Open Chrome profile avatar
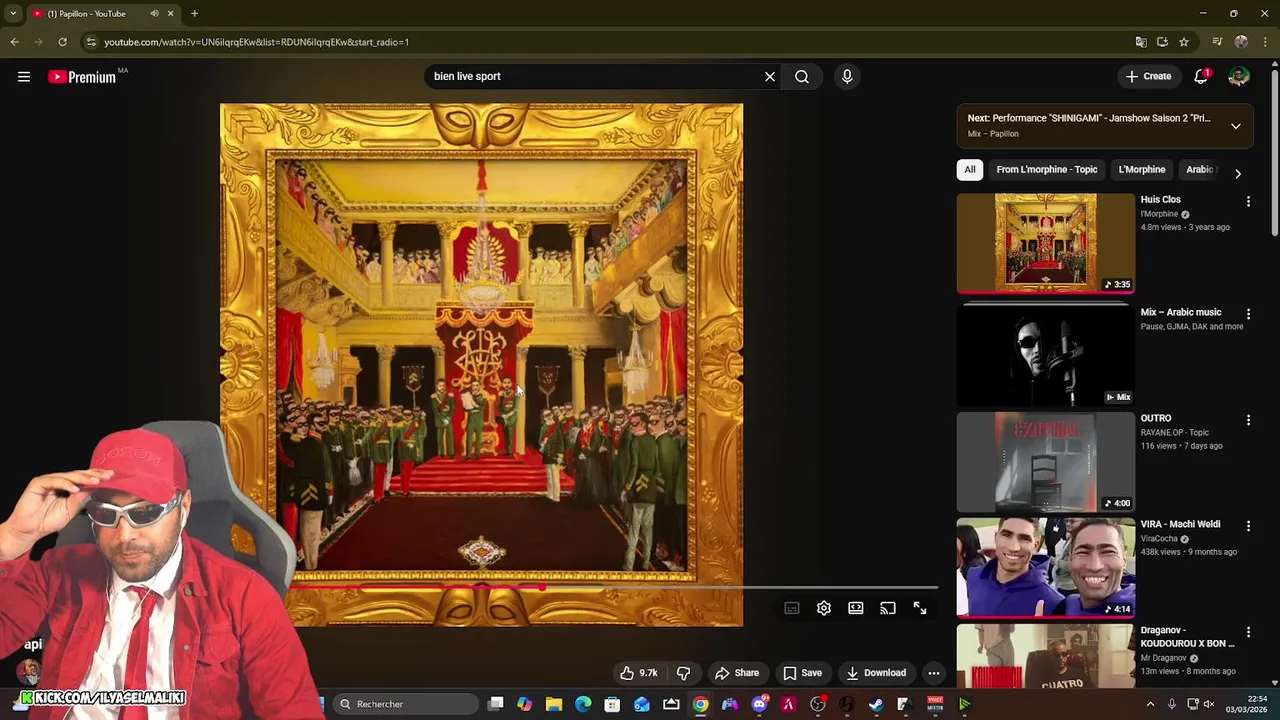Viewport: 1280px width, 720px height. [x=1241, y=42]
